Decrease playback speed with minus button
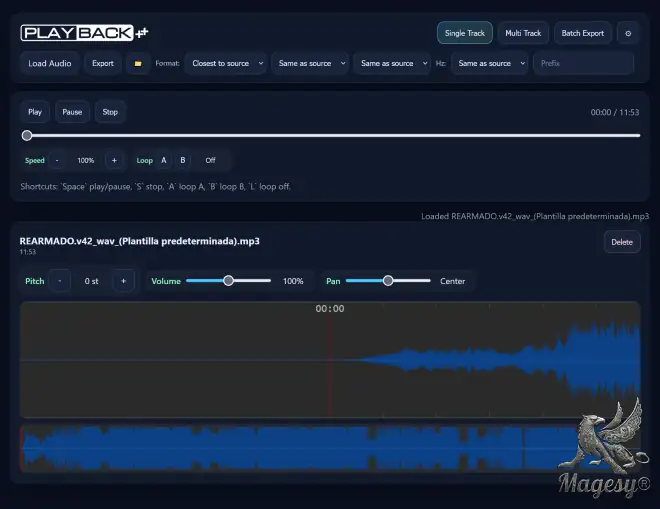Viewport: 660px width, 509px height. click(x=57, y=160)
